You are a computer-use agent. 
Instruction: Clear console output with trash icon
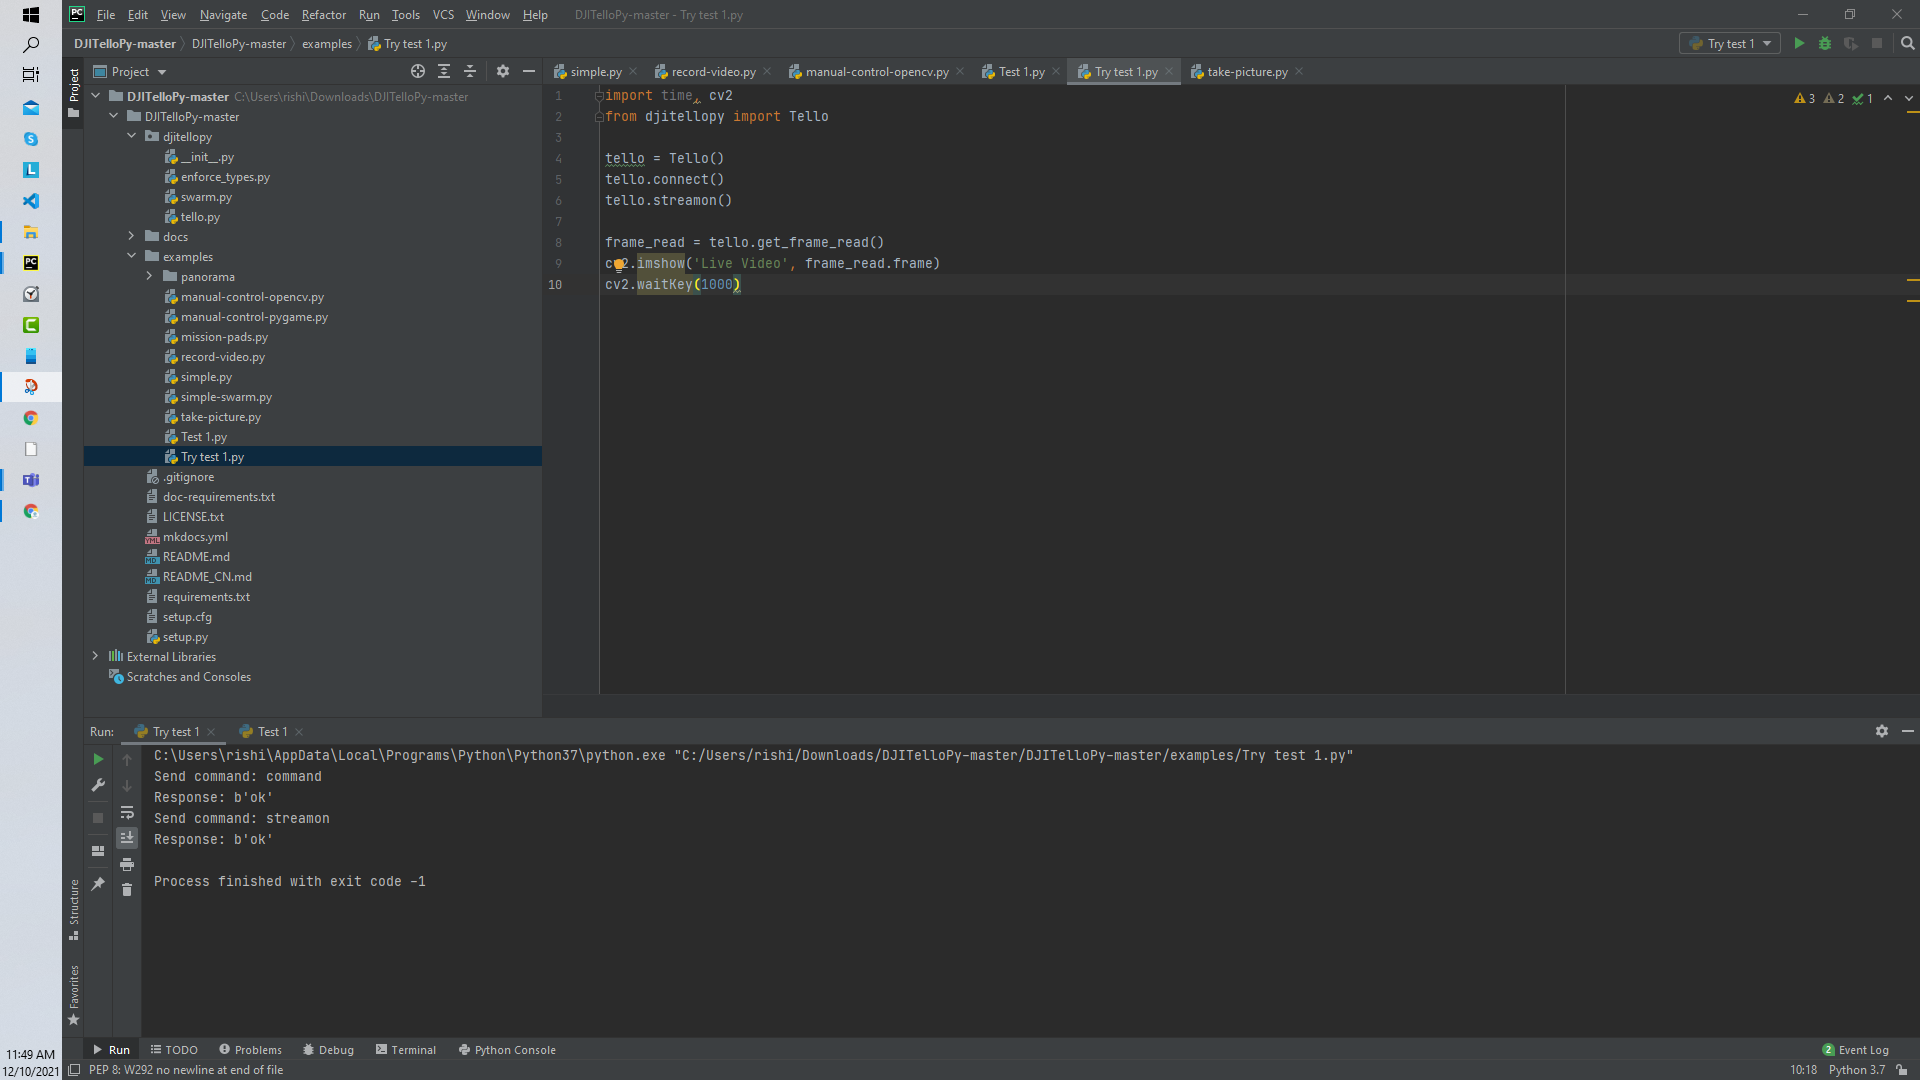point(127,889)
